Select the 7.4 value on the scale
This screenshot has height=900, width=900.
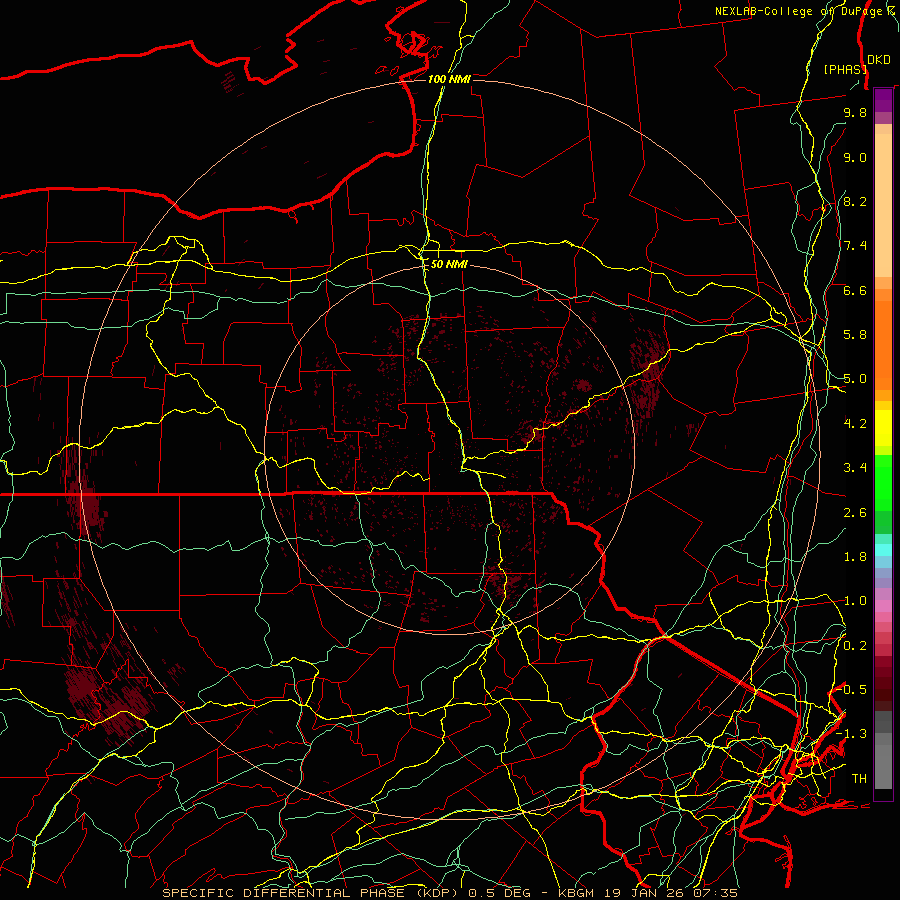855,246
